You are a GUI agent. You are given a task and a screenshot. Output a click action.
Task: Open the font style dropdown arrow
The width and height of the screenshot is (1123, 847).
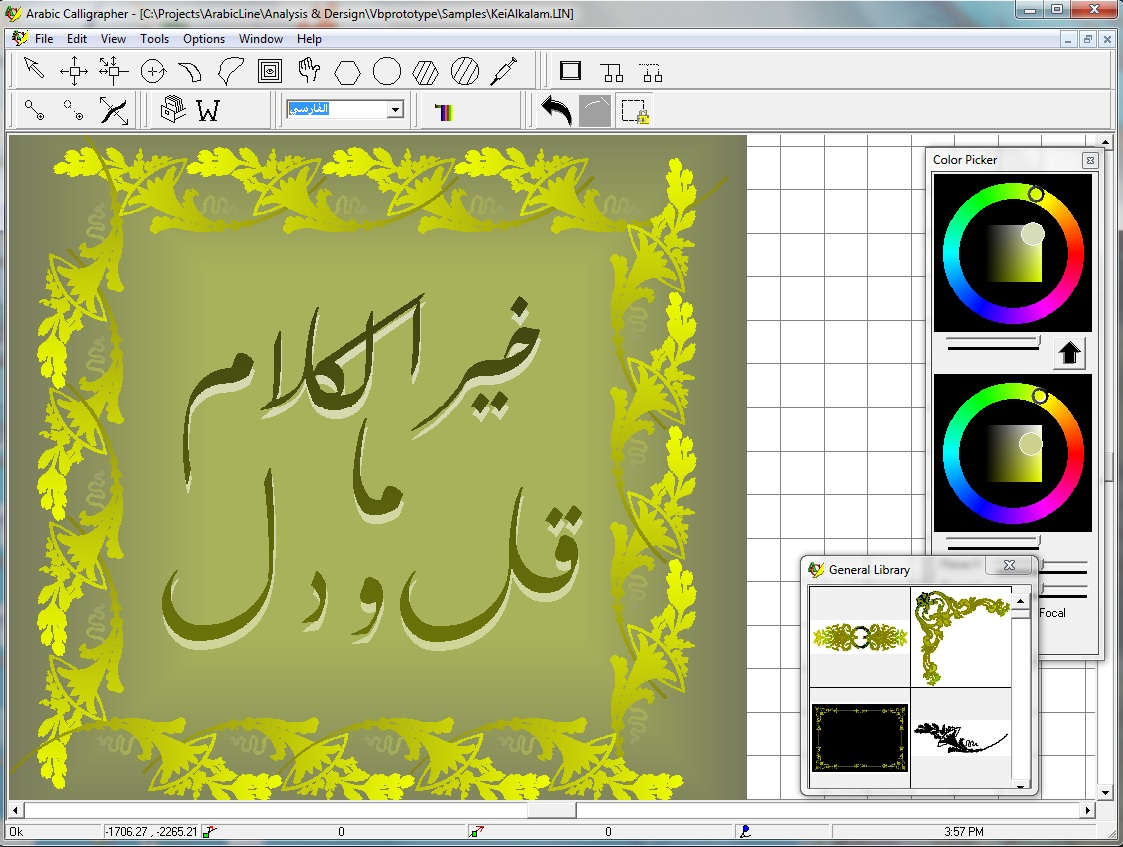[x=395, y=110]
